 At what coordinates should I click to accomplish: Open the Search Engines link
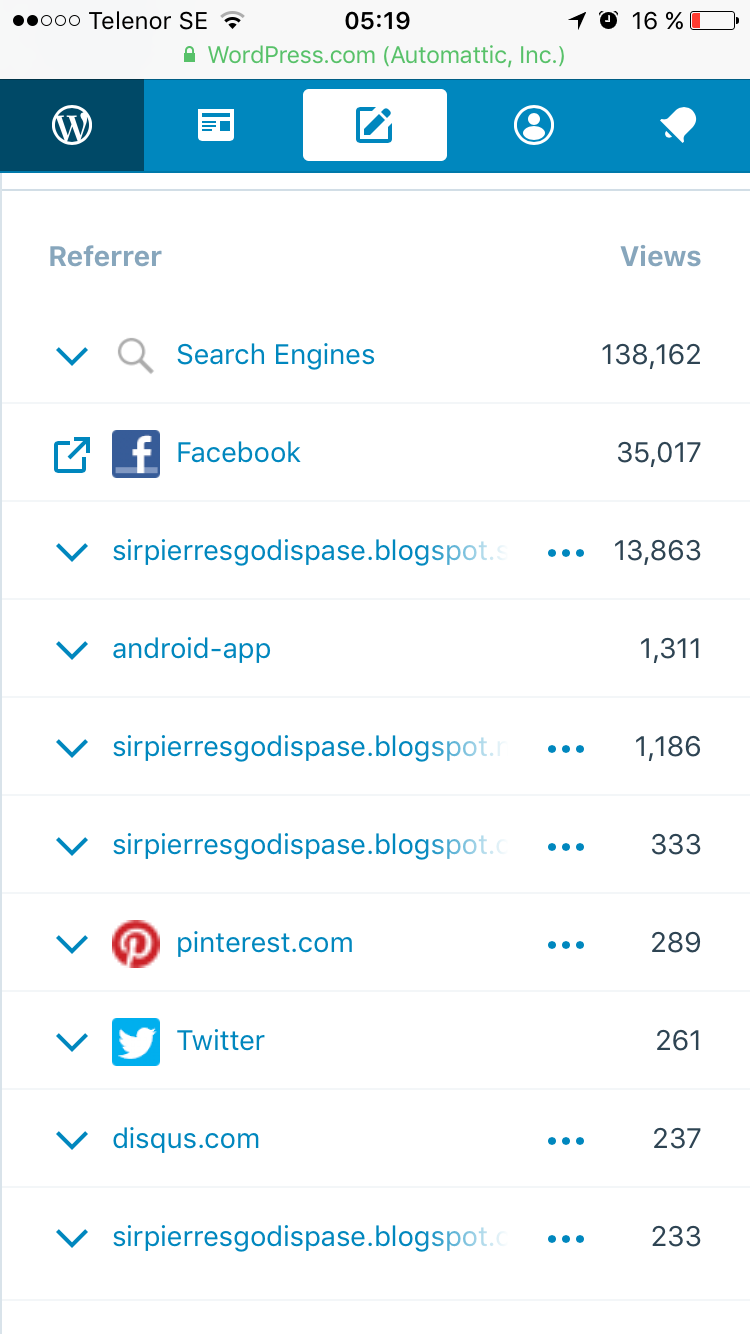(x=275, y=355)
